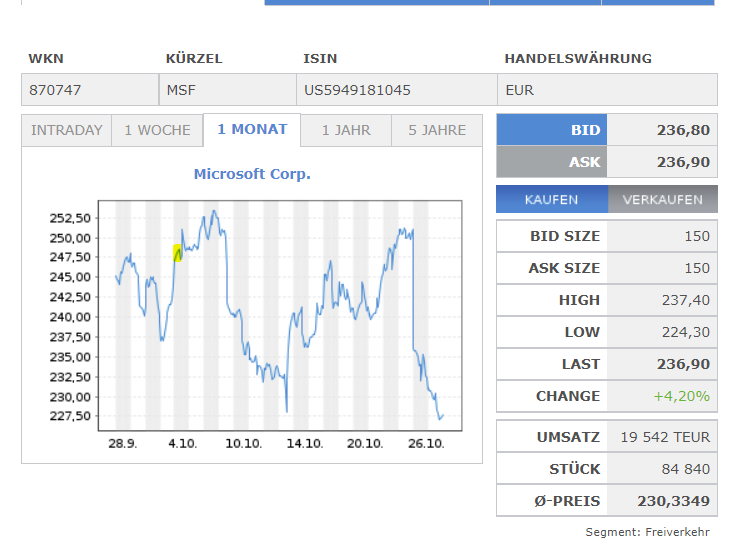The image size is (738, 541).
Task: Click the Segment: Freiverkehr note
Action: pyautogui.click(x=647, y=532)
